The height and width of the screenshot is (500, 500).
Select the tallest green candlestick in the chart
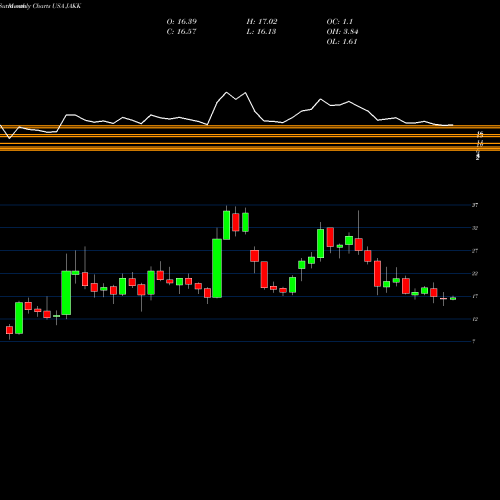tap(217, 268)
